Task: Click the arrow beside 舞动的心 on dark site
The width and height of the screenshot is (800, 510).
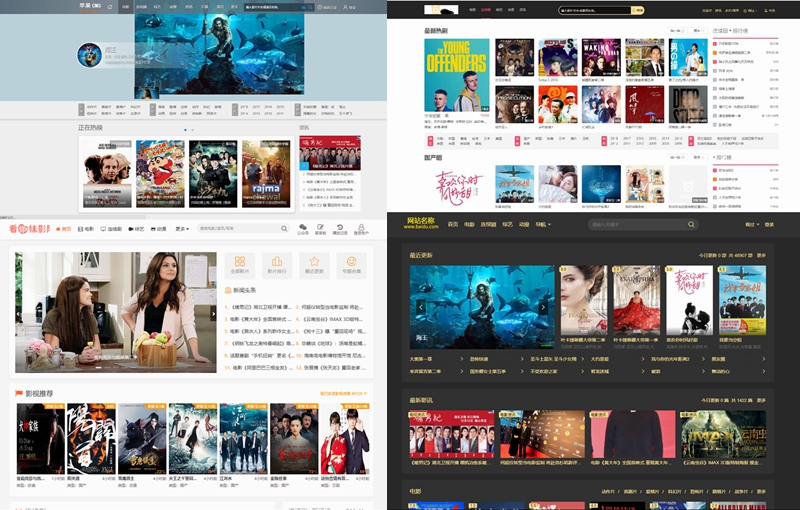Action: click(x=764, y=371)
